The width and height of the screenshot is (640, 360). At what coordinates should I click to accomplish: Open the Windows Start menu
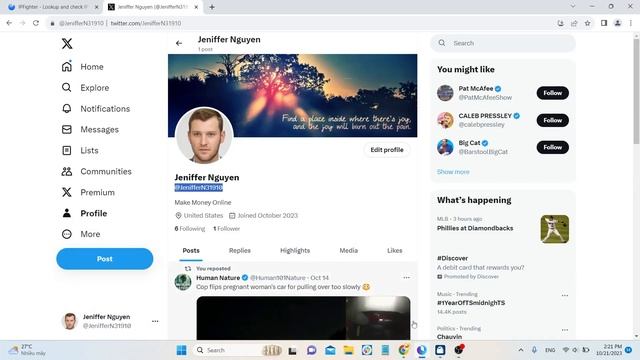click(x=182, y=350)
